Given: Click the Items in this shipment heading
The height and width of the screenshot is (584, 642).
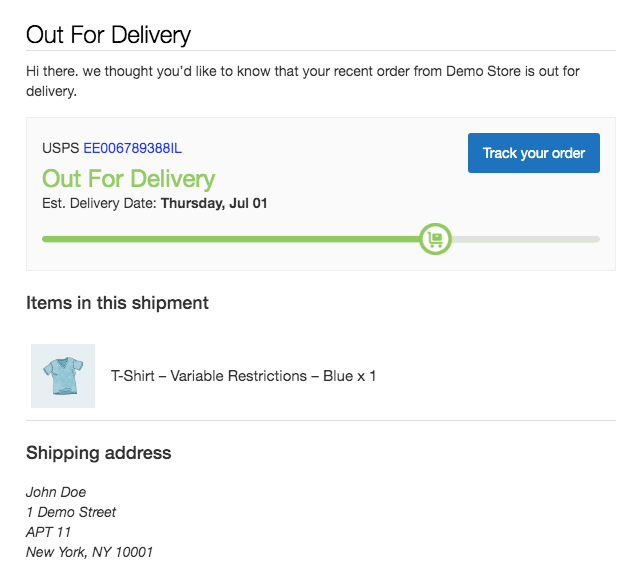Looking at the screenshot, I should point(117,303).
